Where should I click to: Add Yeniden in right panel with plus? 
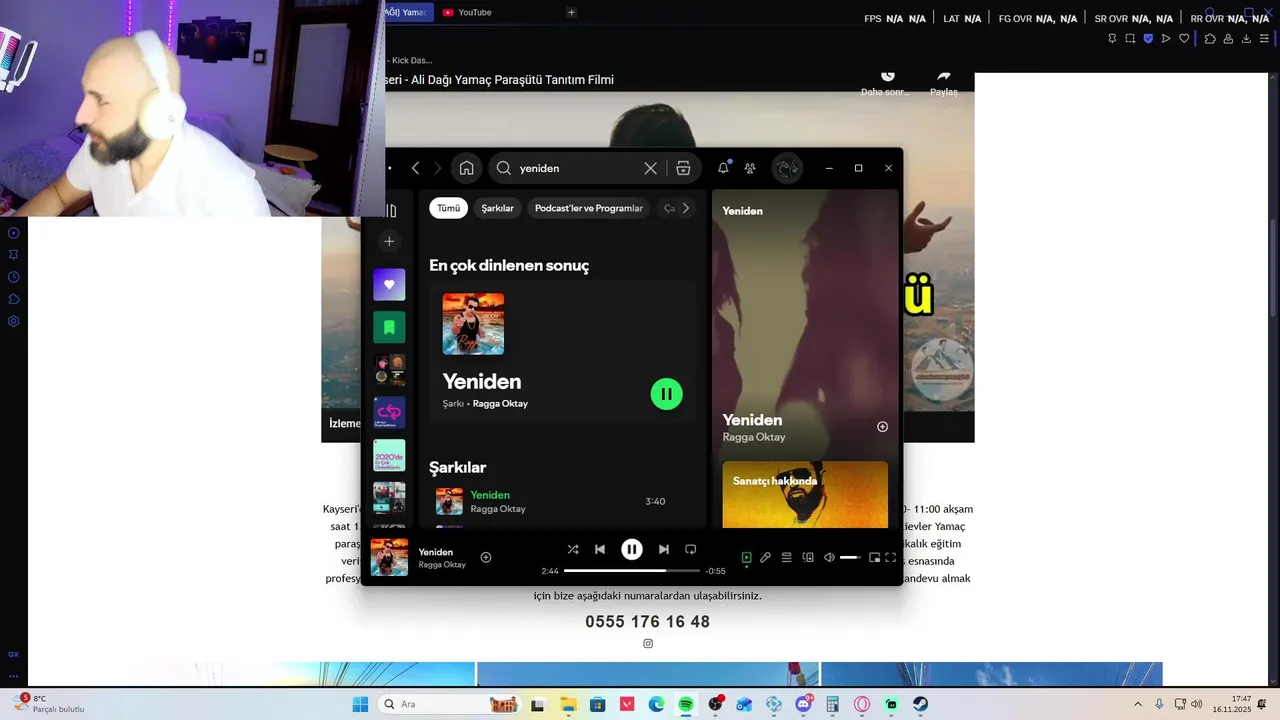pos(882,427)
